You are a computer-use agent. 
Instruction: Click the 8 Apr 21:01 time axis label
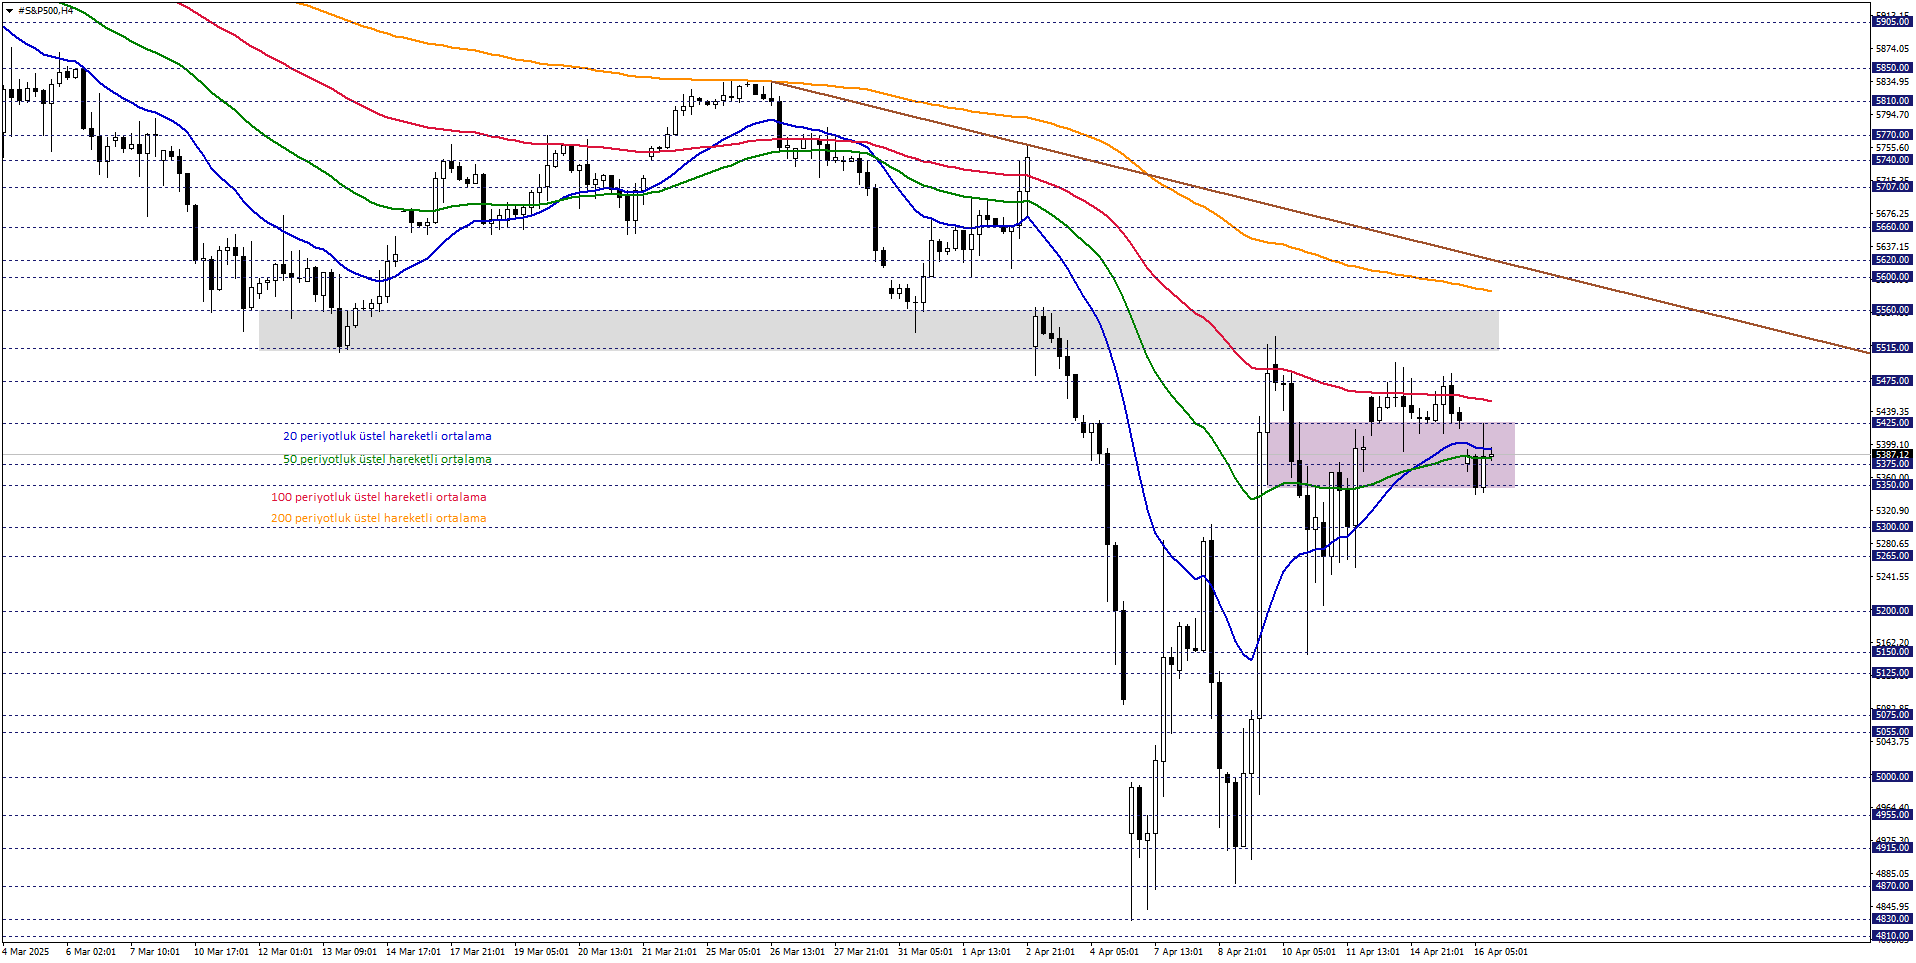pos(1243,952)
